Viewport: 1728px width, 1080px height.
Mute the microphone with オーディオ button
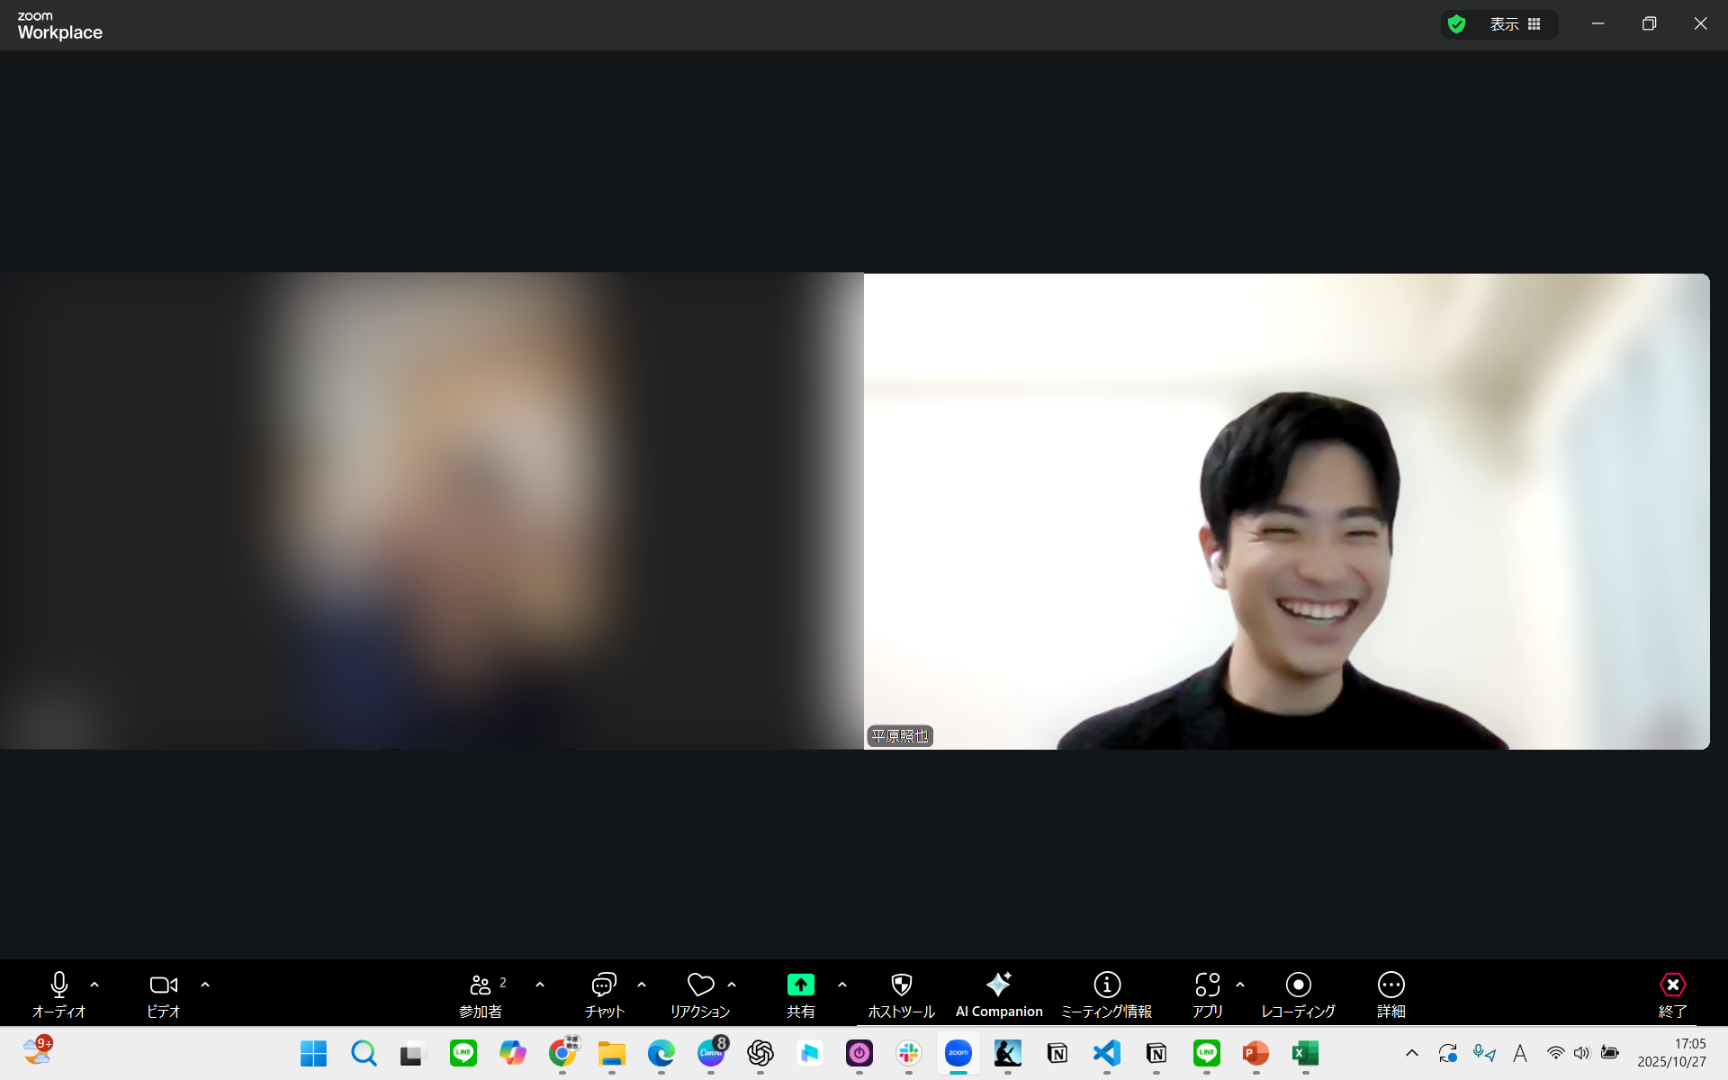[x=59, y=995]
